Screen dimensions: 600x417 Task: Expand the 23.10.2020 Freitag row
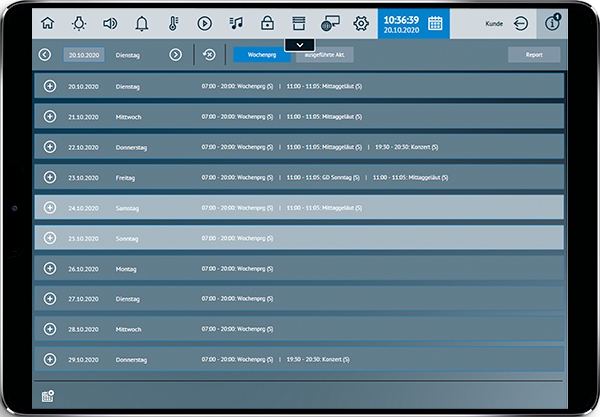pyautogui.click(x=50, y=177)
